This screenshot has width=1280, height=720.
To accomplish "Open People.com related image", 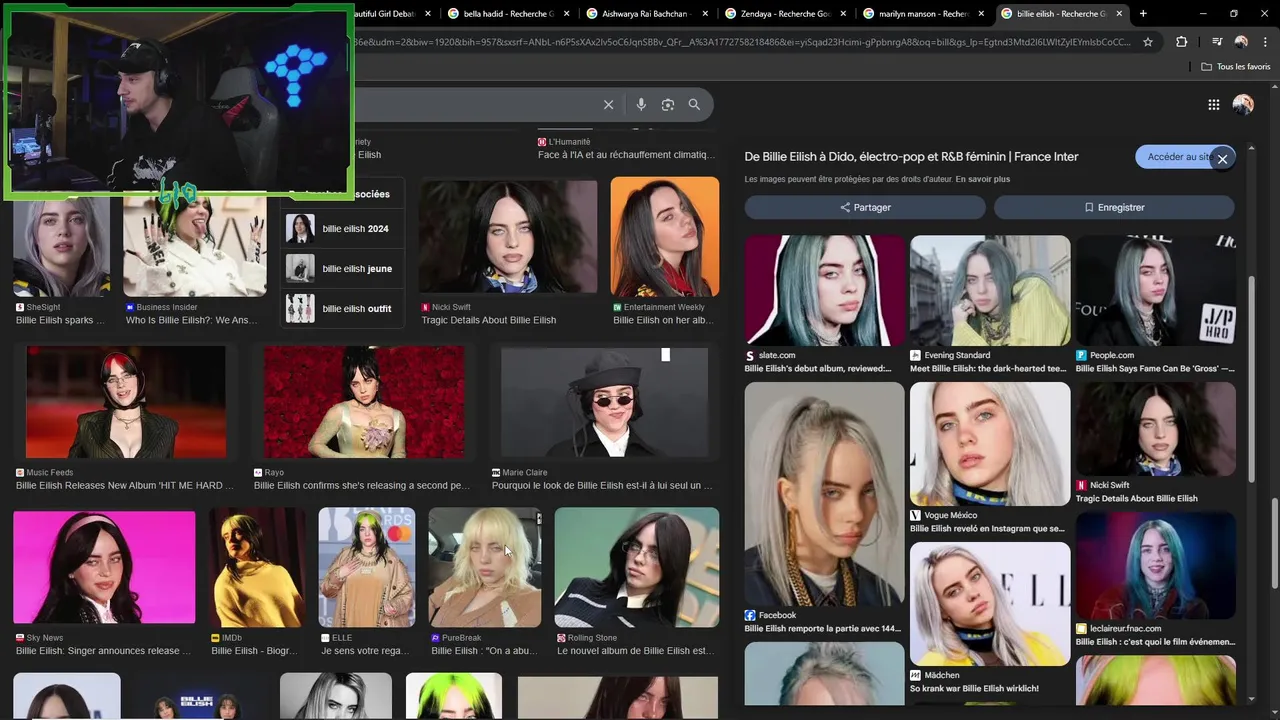I will pos(1156,291).
